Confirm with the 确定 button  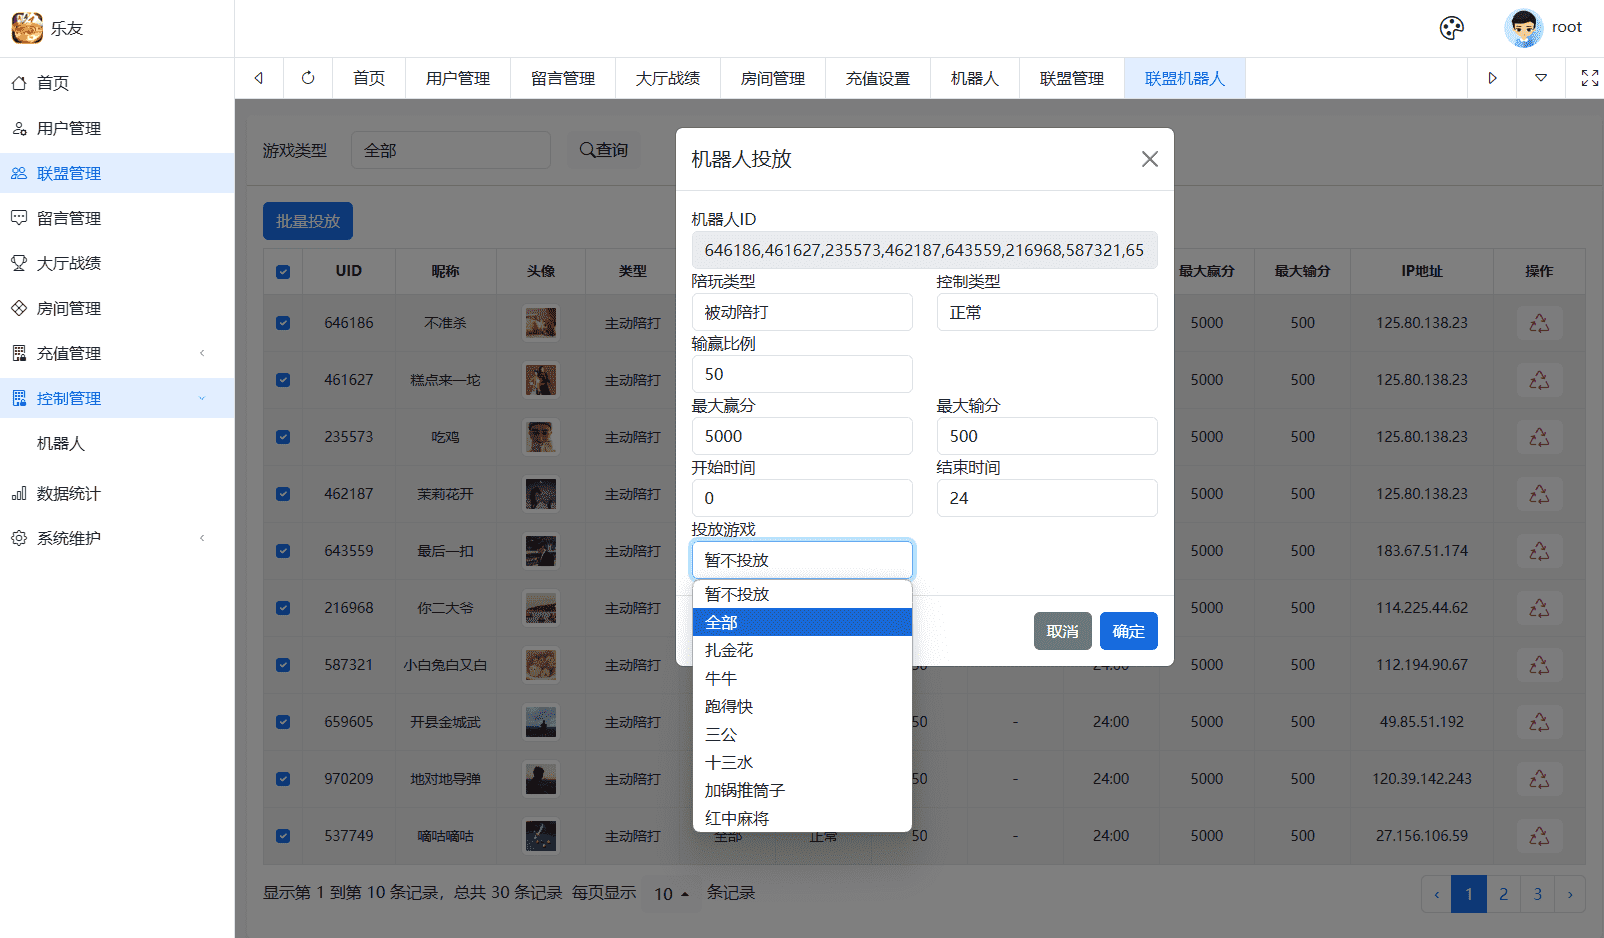[1128, 631]
